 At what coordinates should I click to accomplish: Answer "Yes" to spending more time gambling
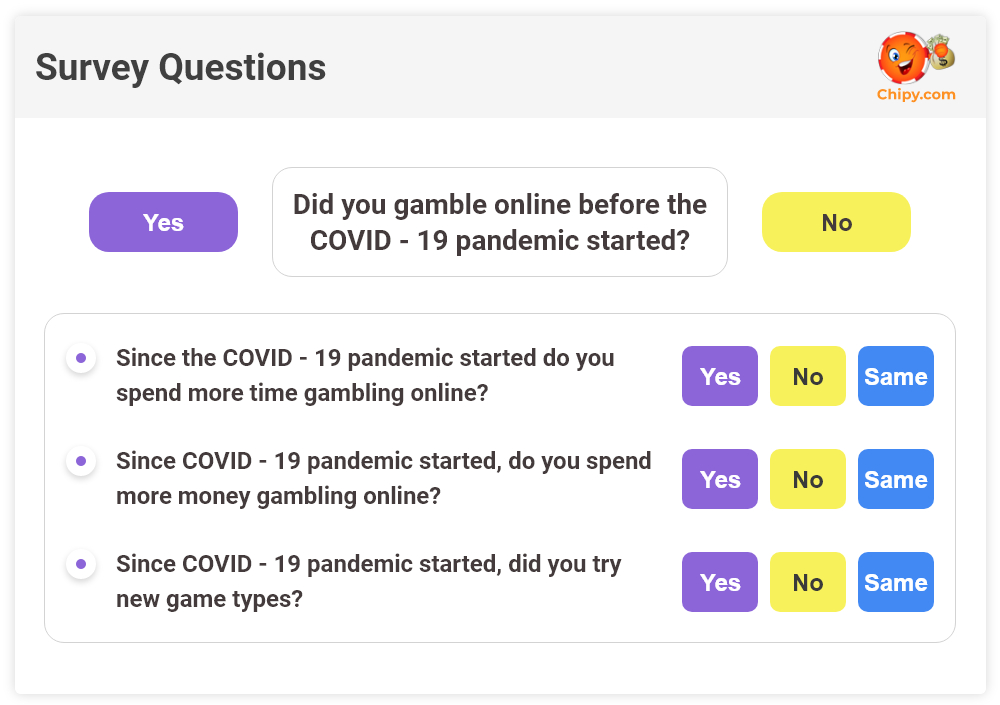pyautogui.click(x=719, y=376)
